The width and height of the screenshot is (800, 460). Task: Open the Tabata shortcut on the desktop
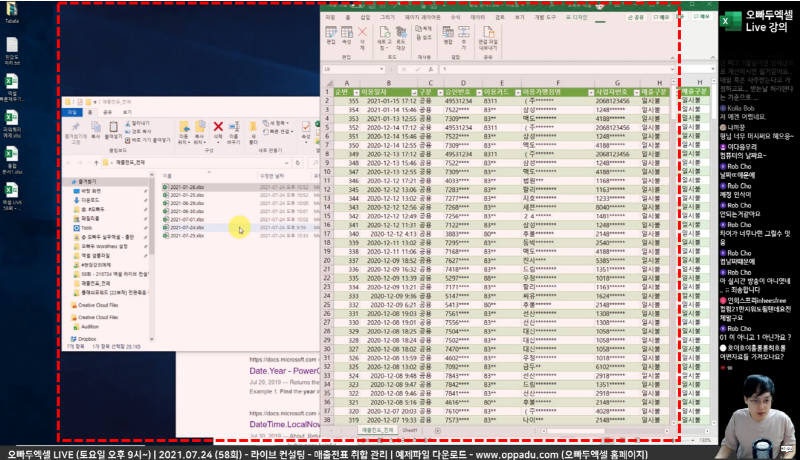(x=12, y=11)
